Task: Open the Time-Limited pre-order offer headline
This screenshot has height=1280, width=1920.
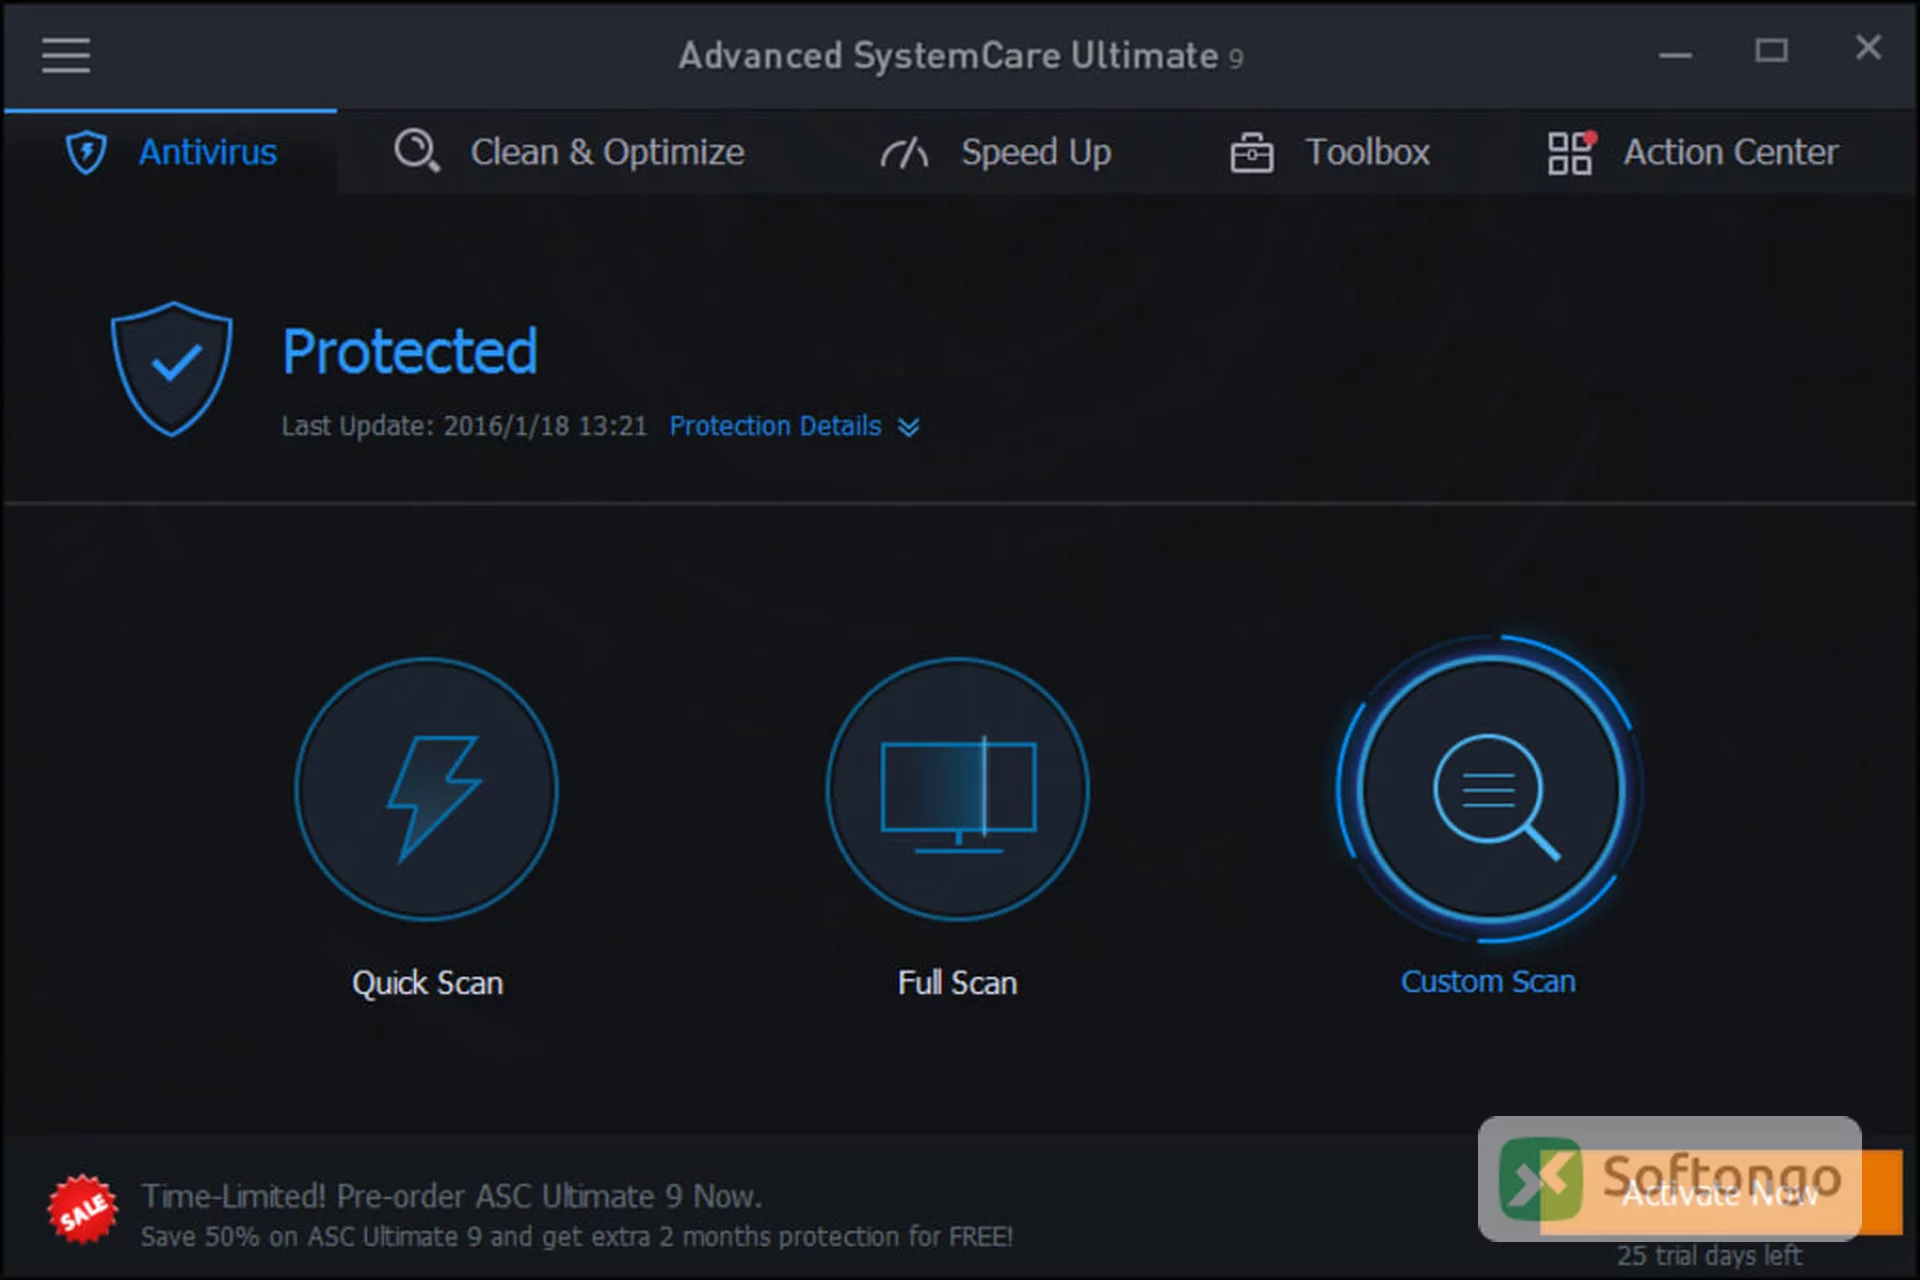Action: click(452, 1196)
